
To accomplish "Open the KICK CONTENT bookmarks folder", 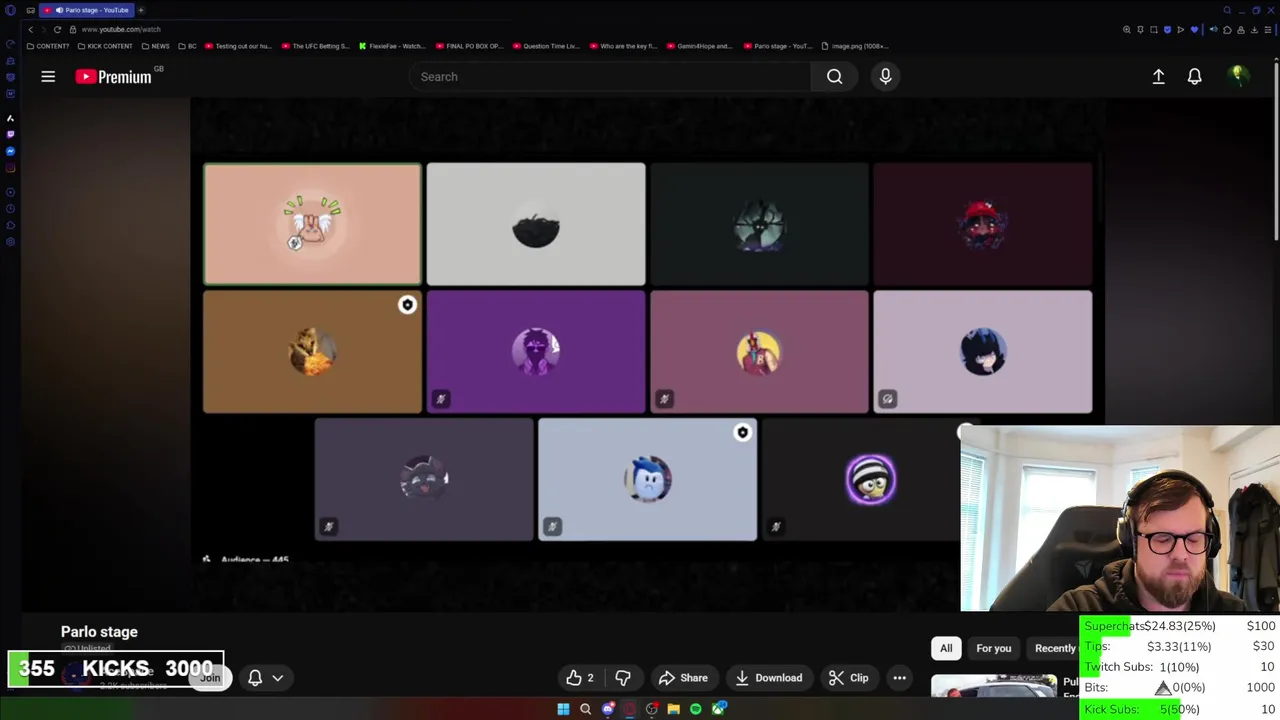I will [x=105, y=46].
